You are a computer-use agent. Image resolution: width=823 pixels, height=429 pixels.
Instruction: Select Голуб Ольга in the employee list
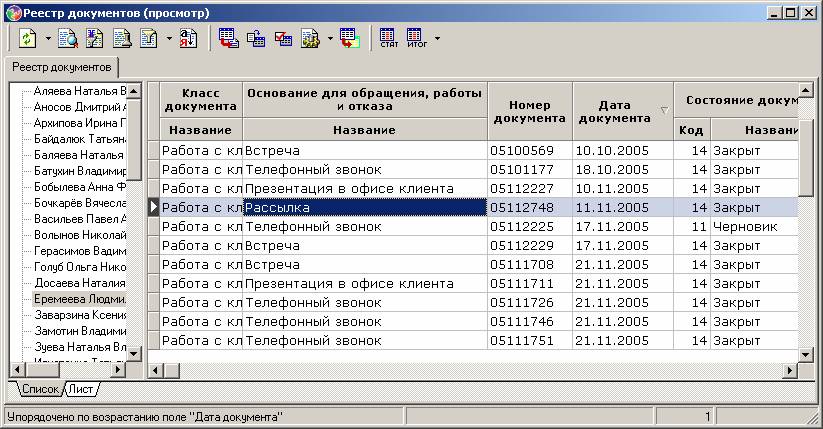click(79, 267)
